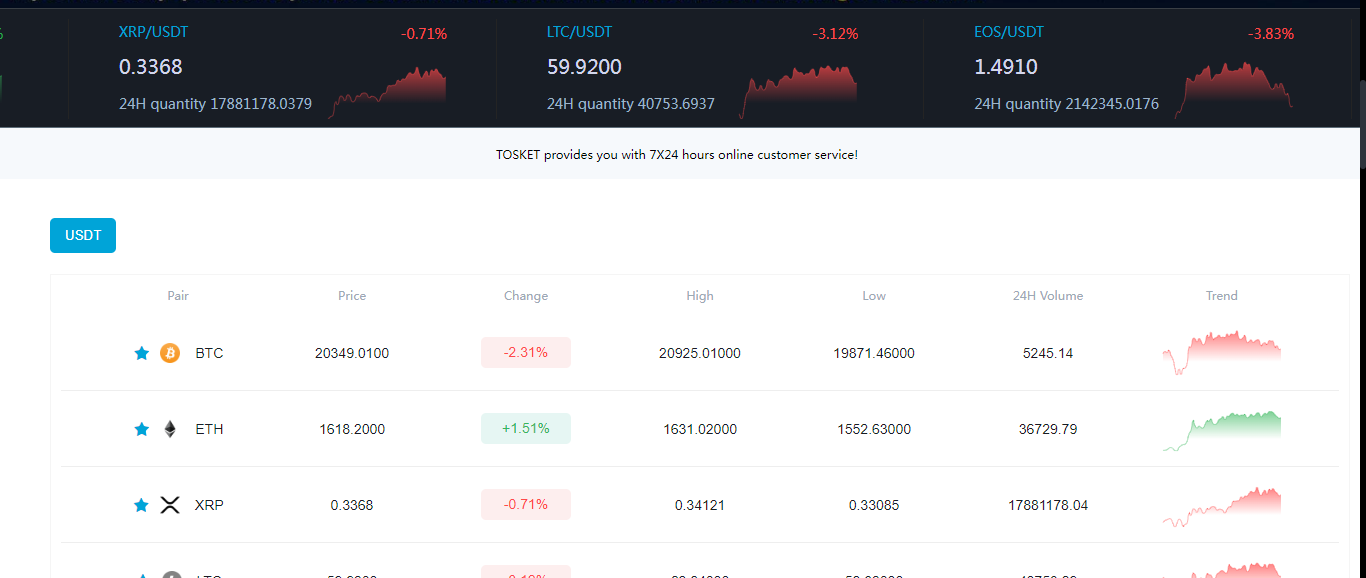This screenshot has width=1366, height=578.
Task: Click the XRP -0.71% change badge
Action: click(526, 505)
